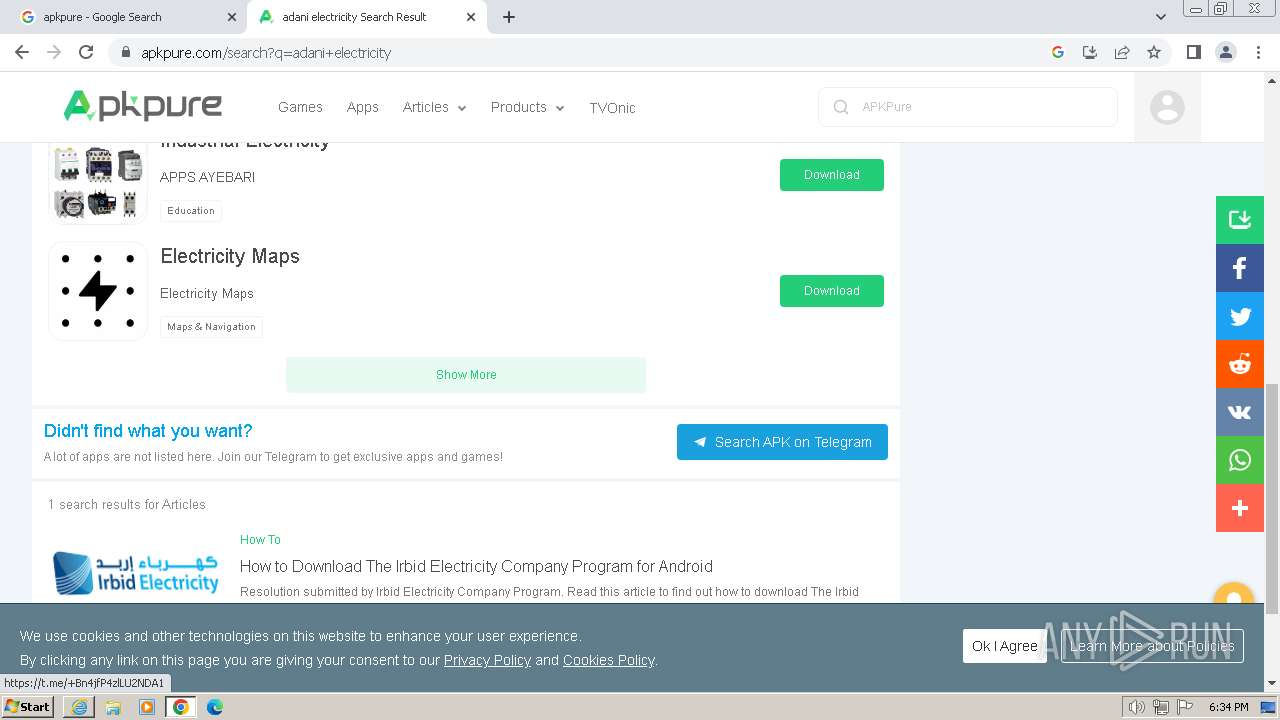This screenshot has height=720, width=1280.
Task: Accept cookies with Ok I Agree
Action: (1005, 646)
